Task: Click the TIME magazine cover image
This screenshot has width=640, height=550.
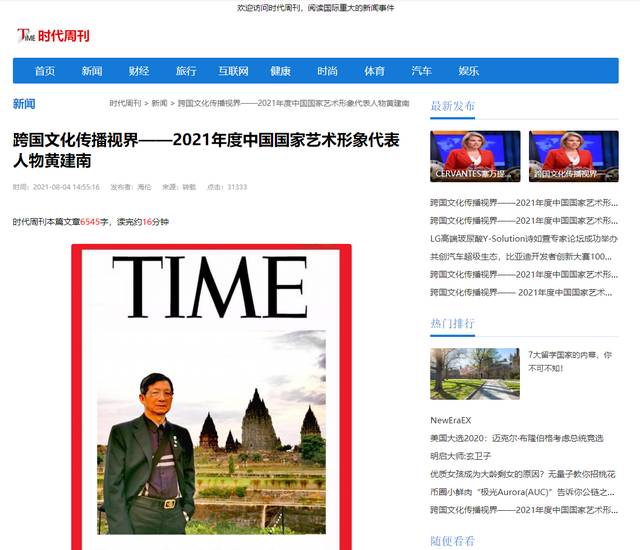Action: coord(211,395)
